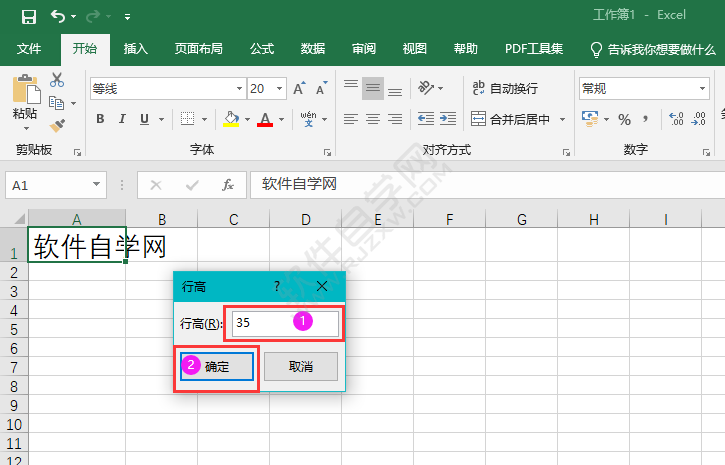Open the PDF工具集 tab
The width and height of the screenshot is (725, 465).
(x=534, y=49)
